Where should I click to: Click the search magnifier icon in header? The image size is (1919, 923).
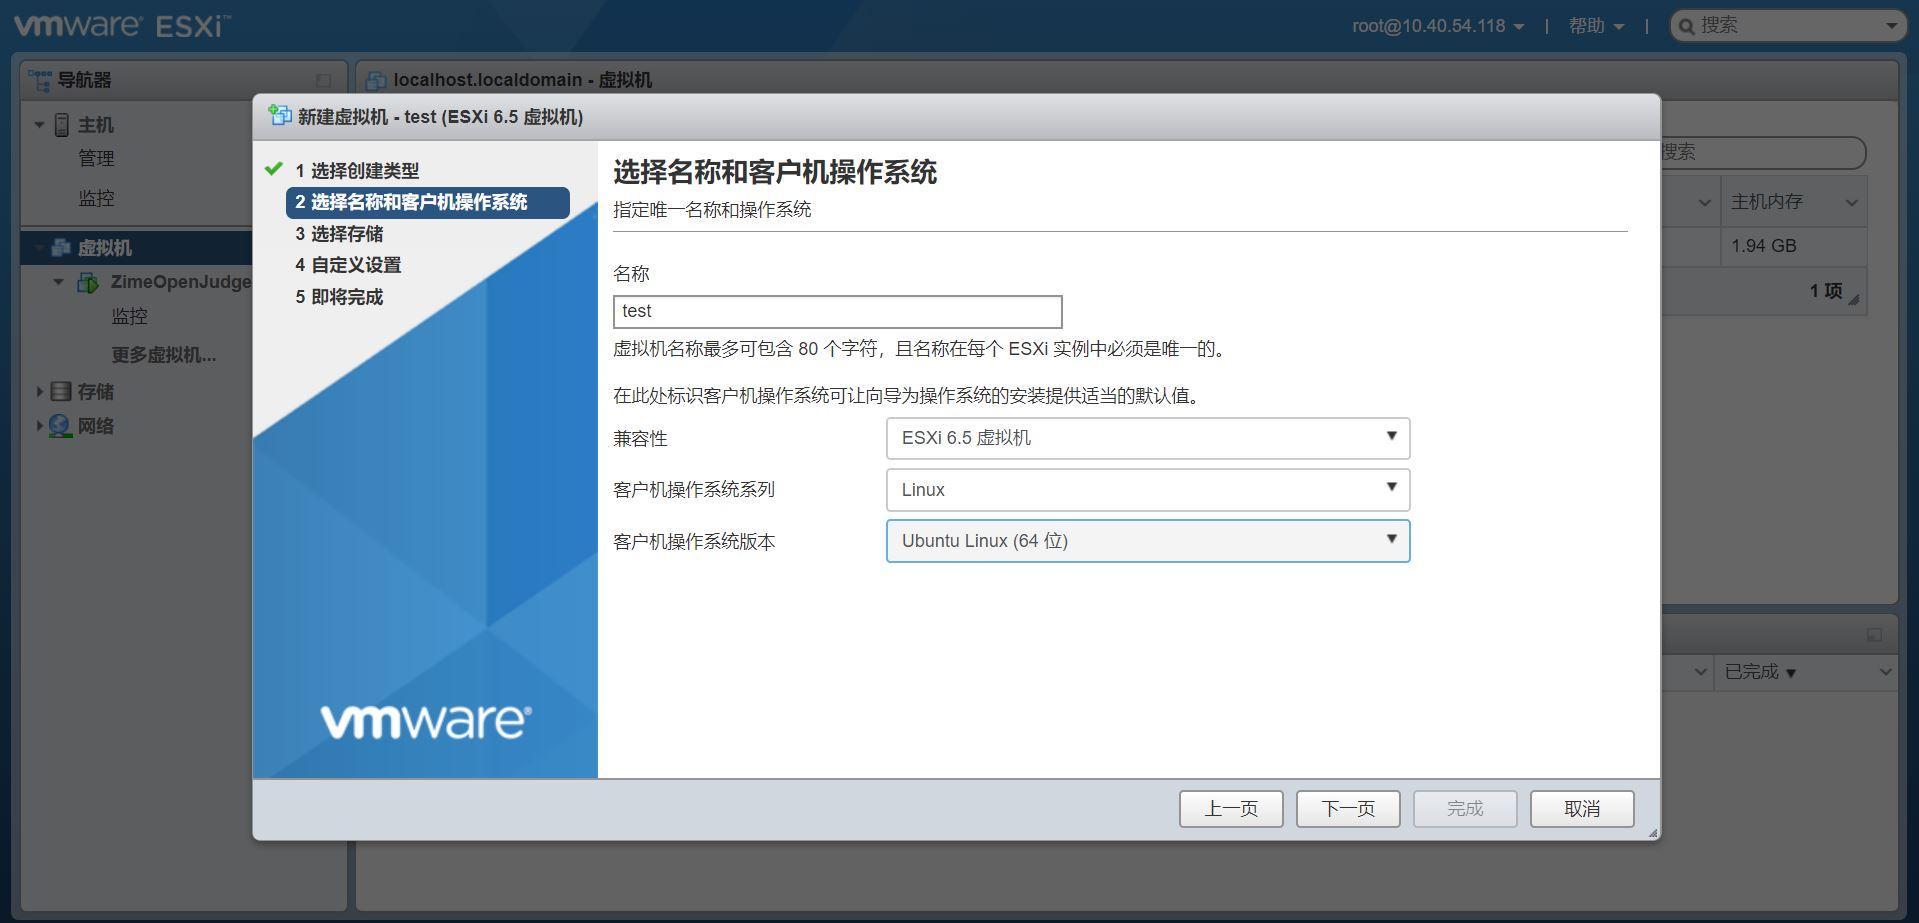(x=1687, y=26)
